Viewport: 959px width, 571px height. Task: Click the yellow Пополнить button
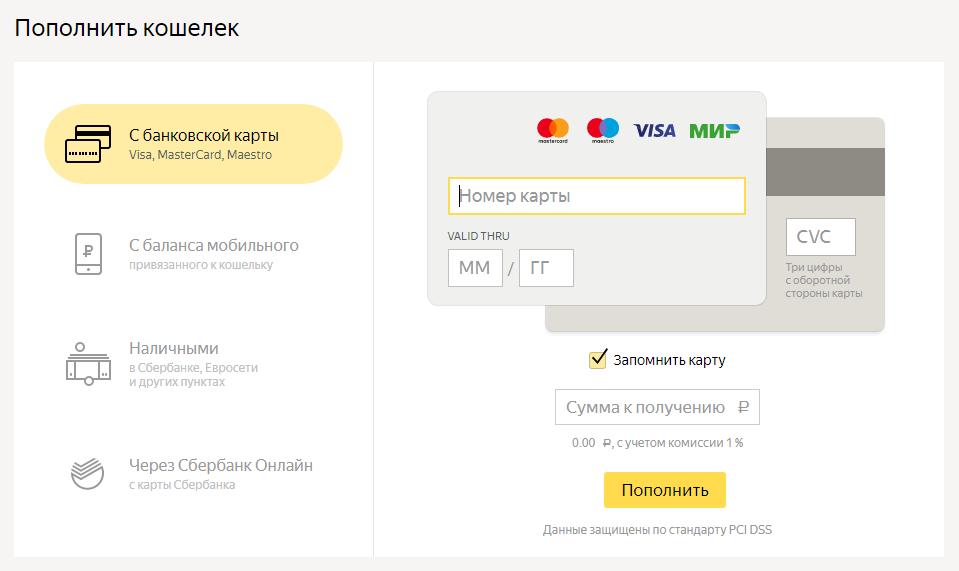point(665,490)
